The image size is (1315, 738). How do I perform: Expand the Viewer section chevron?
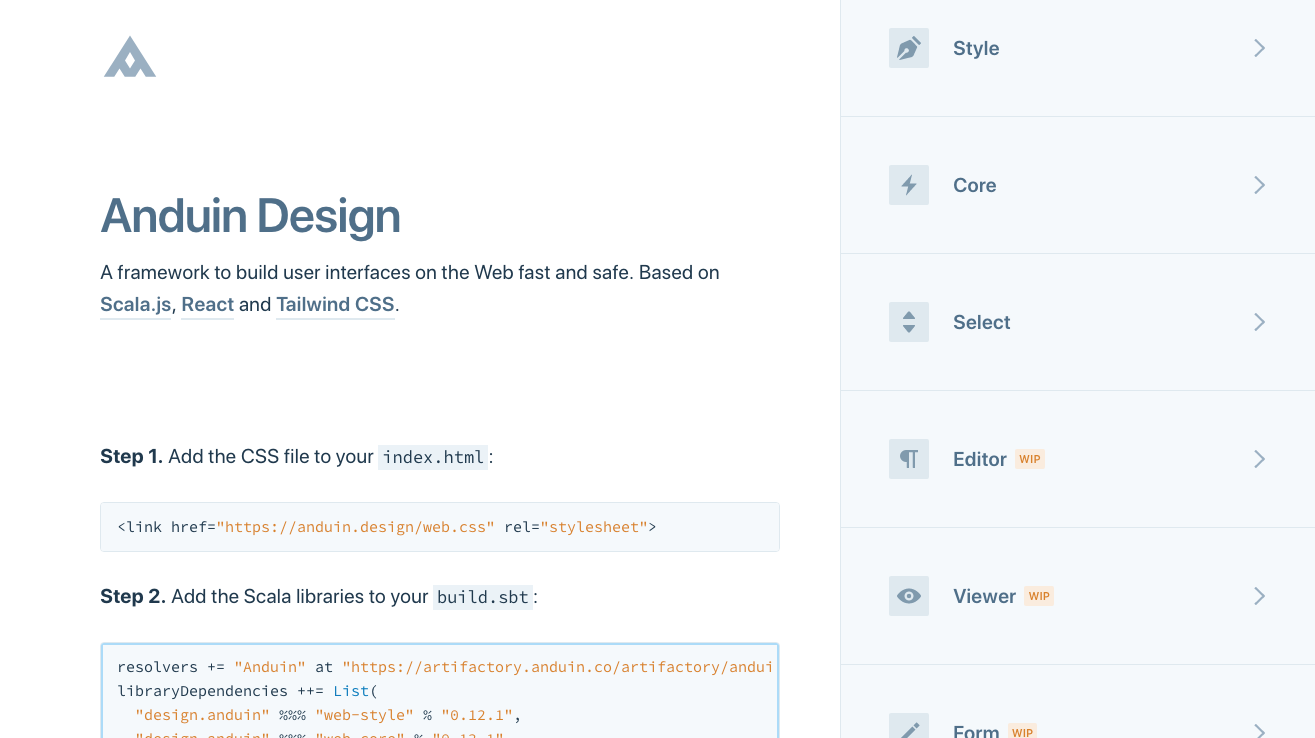click(1260, 596)
